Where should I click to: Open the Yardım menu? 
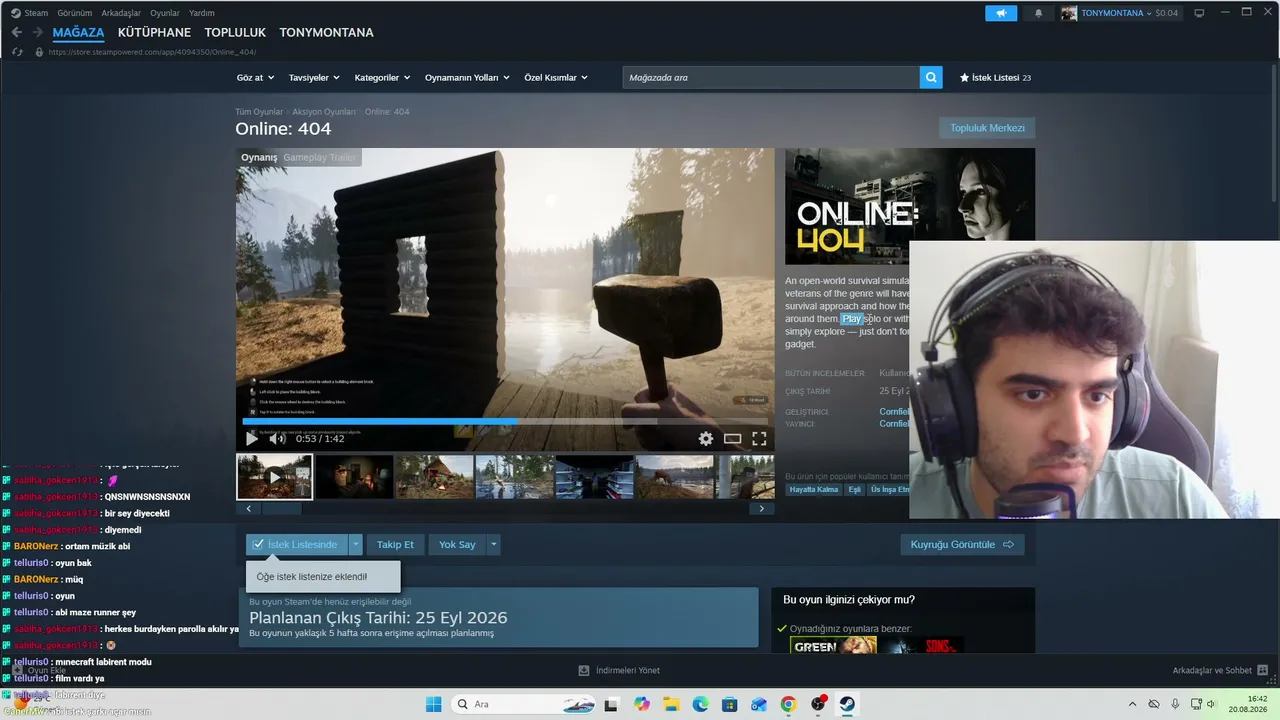202,13
